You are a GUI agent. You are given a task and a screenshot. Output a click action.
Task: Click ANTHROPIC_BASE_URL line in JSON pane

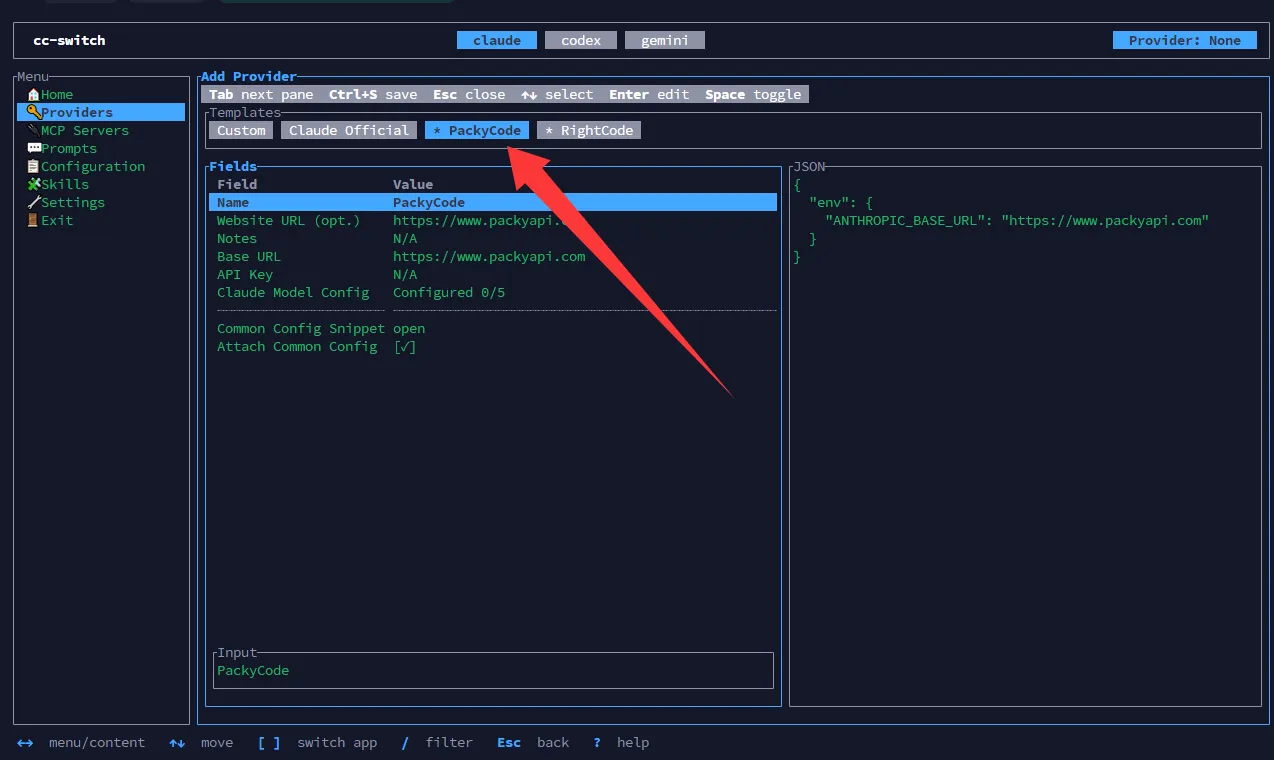[x=1017, y=221]
